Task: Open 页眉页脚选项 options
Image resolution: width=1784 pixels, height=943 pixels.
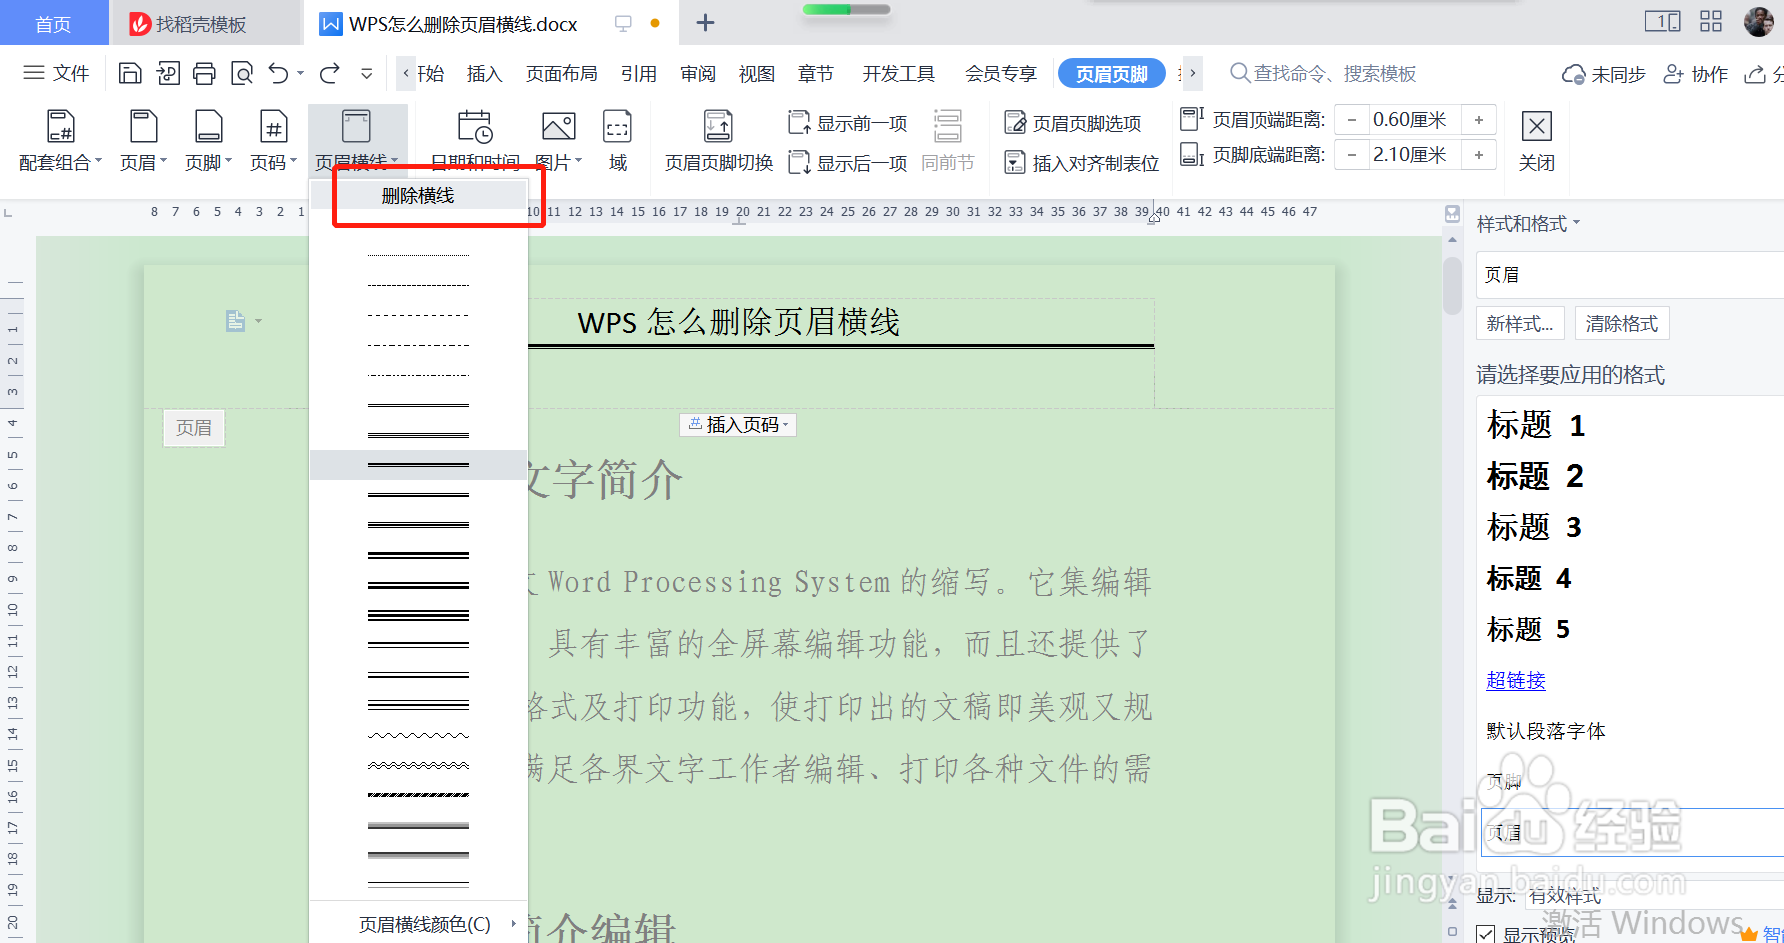Action: point(1073,123)
